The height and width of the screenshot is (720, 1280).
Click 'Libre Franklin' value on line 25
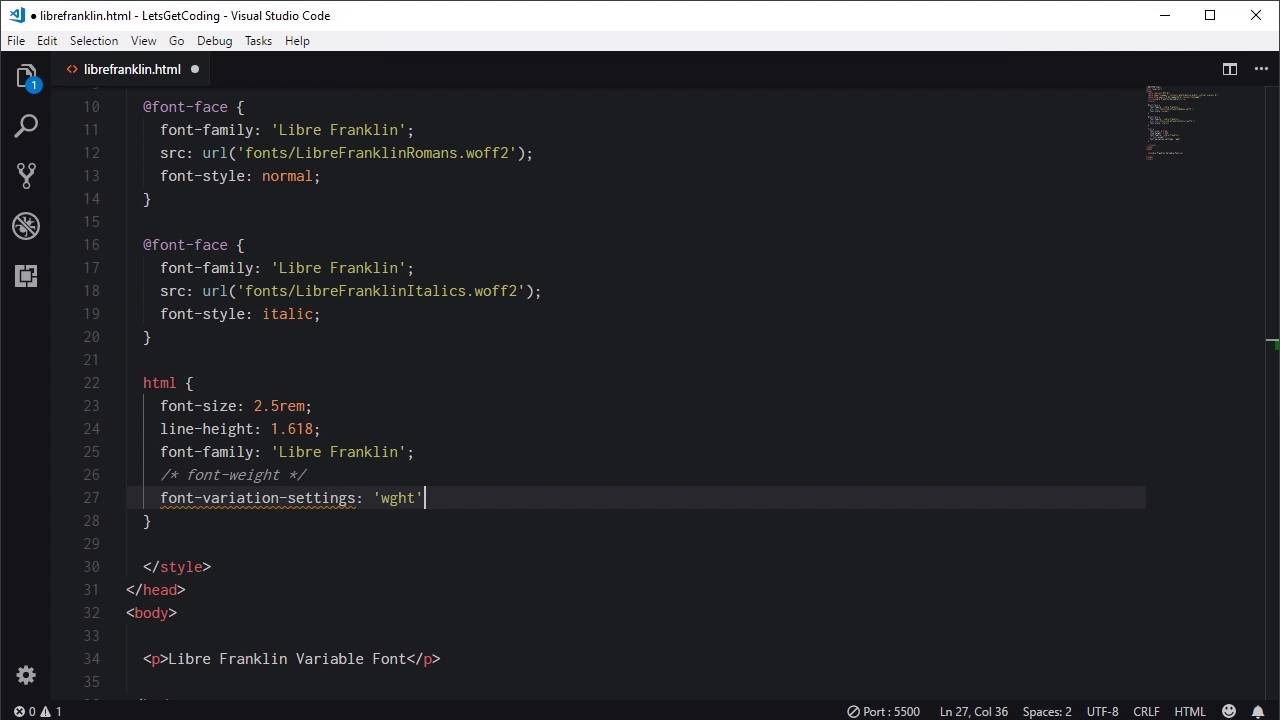(338, 452)
